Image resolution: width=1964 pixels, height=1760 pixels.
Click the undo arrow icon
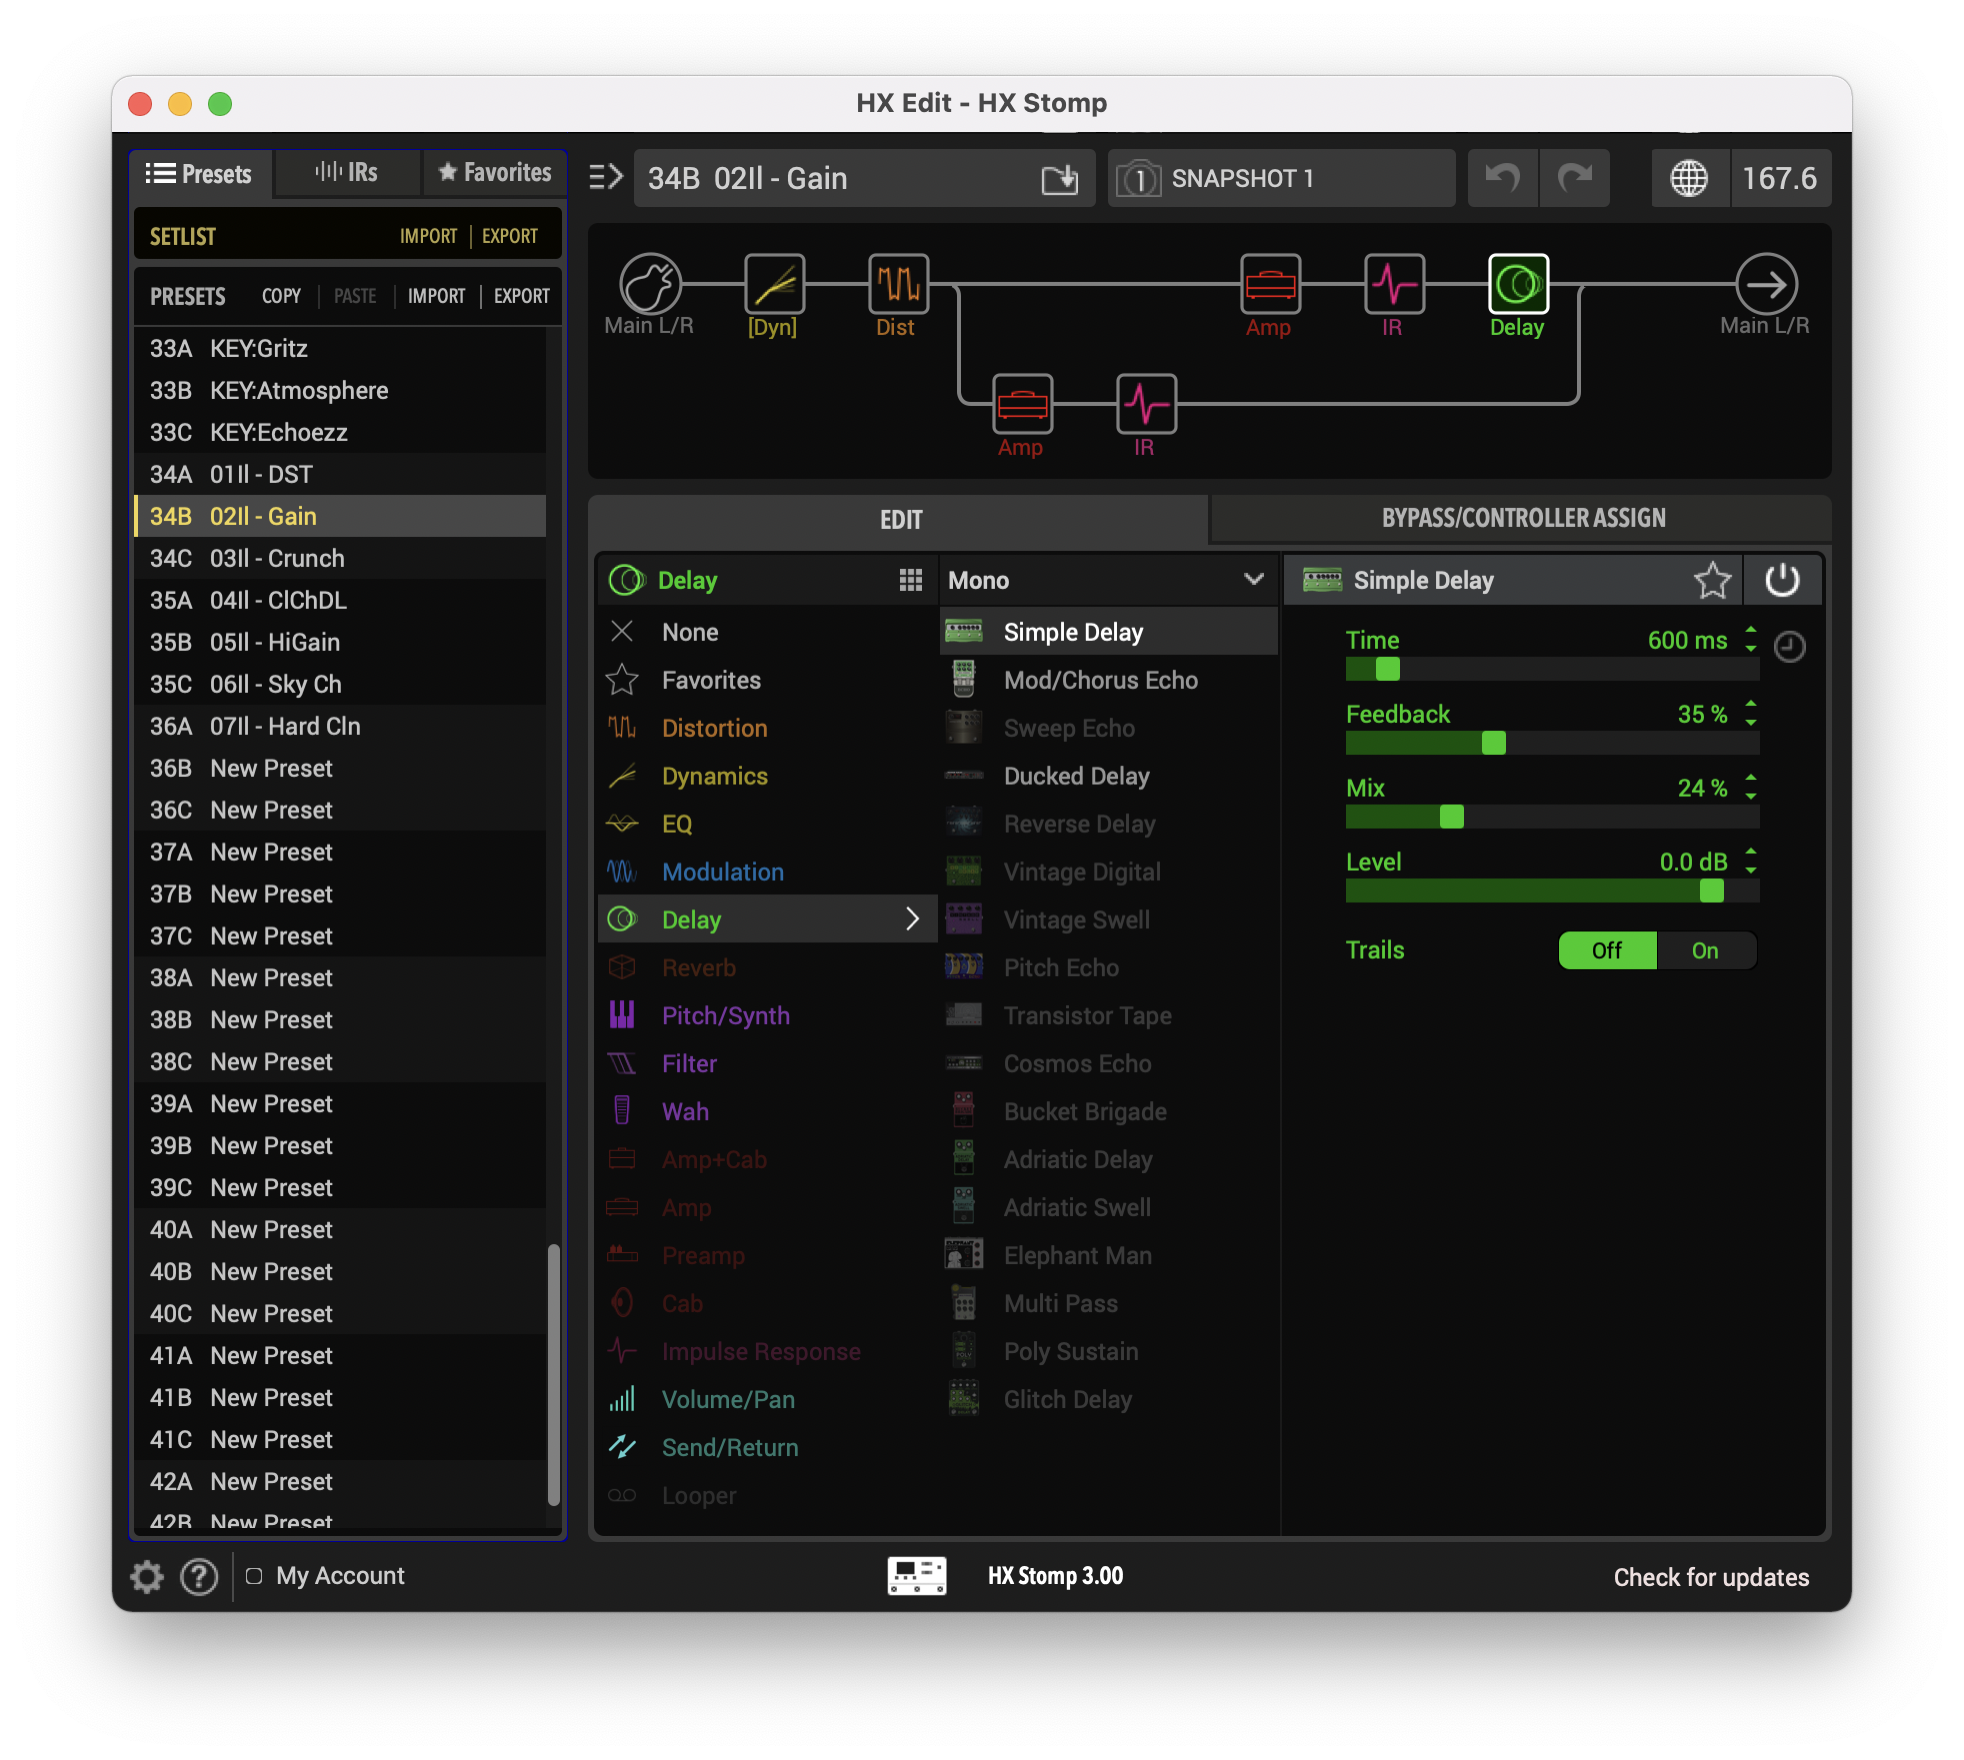1502,178
